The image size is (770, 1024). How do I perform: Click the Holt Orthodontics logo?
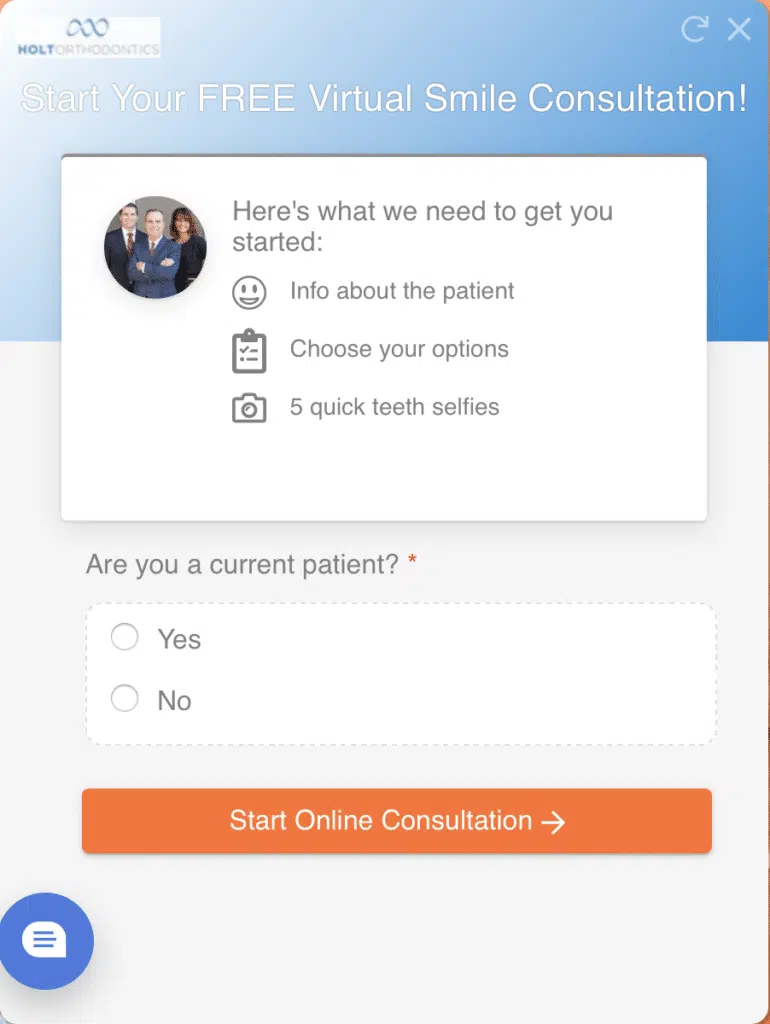coord(89,37)
